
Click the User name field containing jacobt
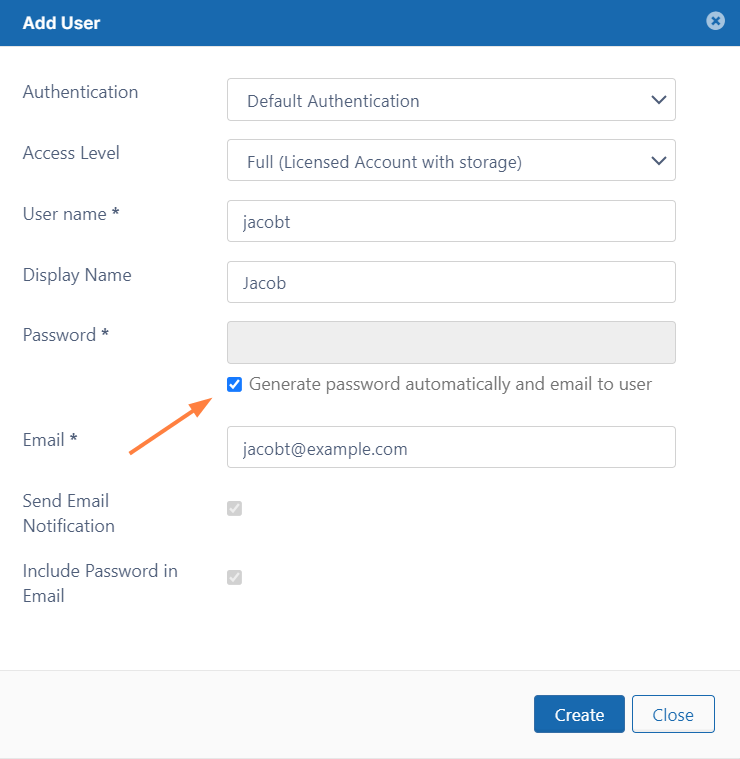click(451, 222)
